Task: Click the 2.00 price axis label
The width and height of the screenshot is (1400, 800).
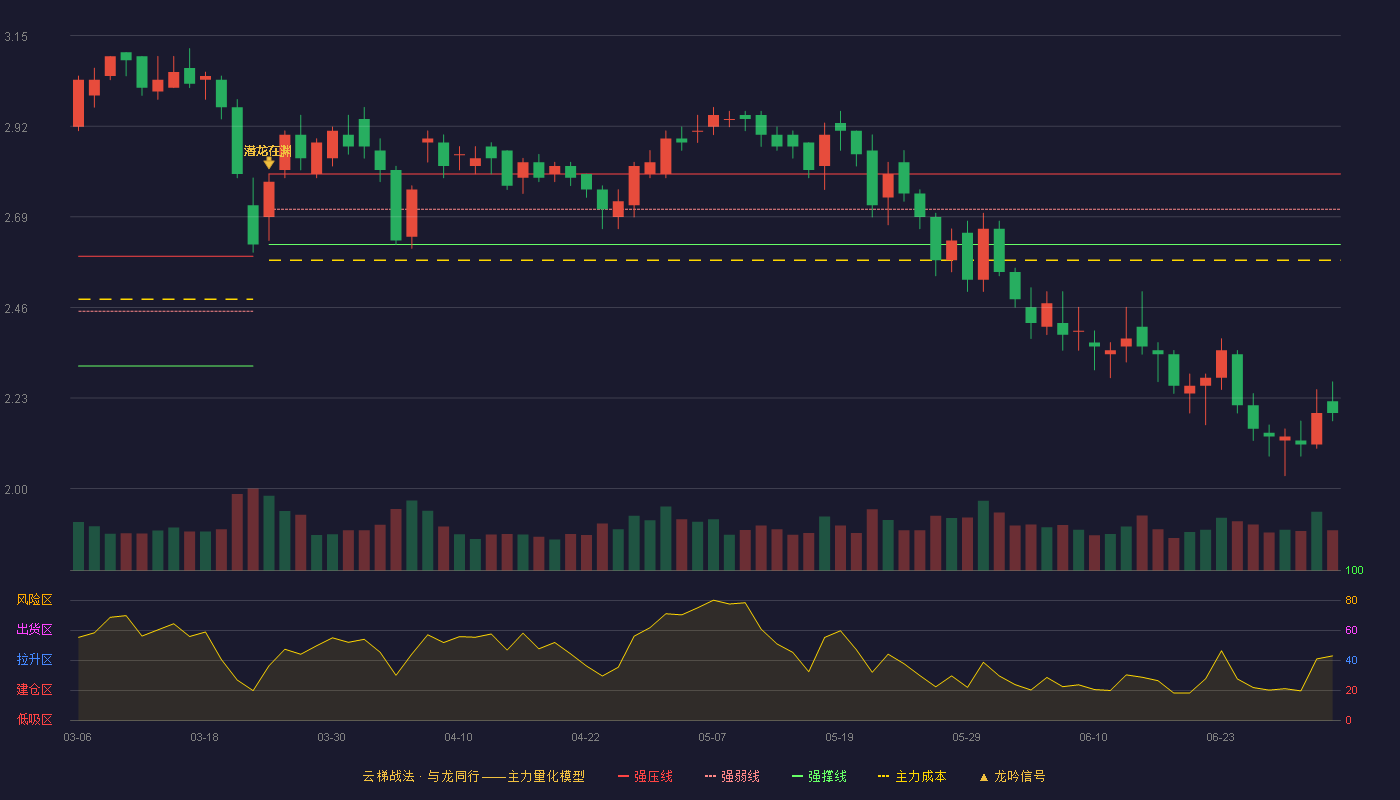Action: [x=16, y=490]
